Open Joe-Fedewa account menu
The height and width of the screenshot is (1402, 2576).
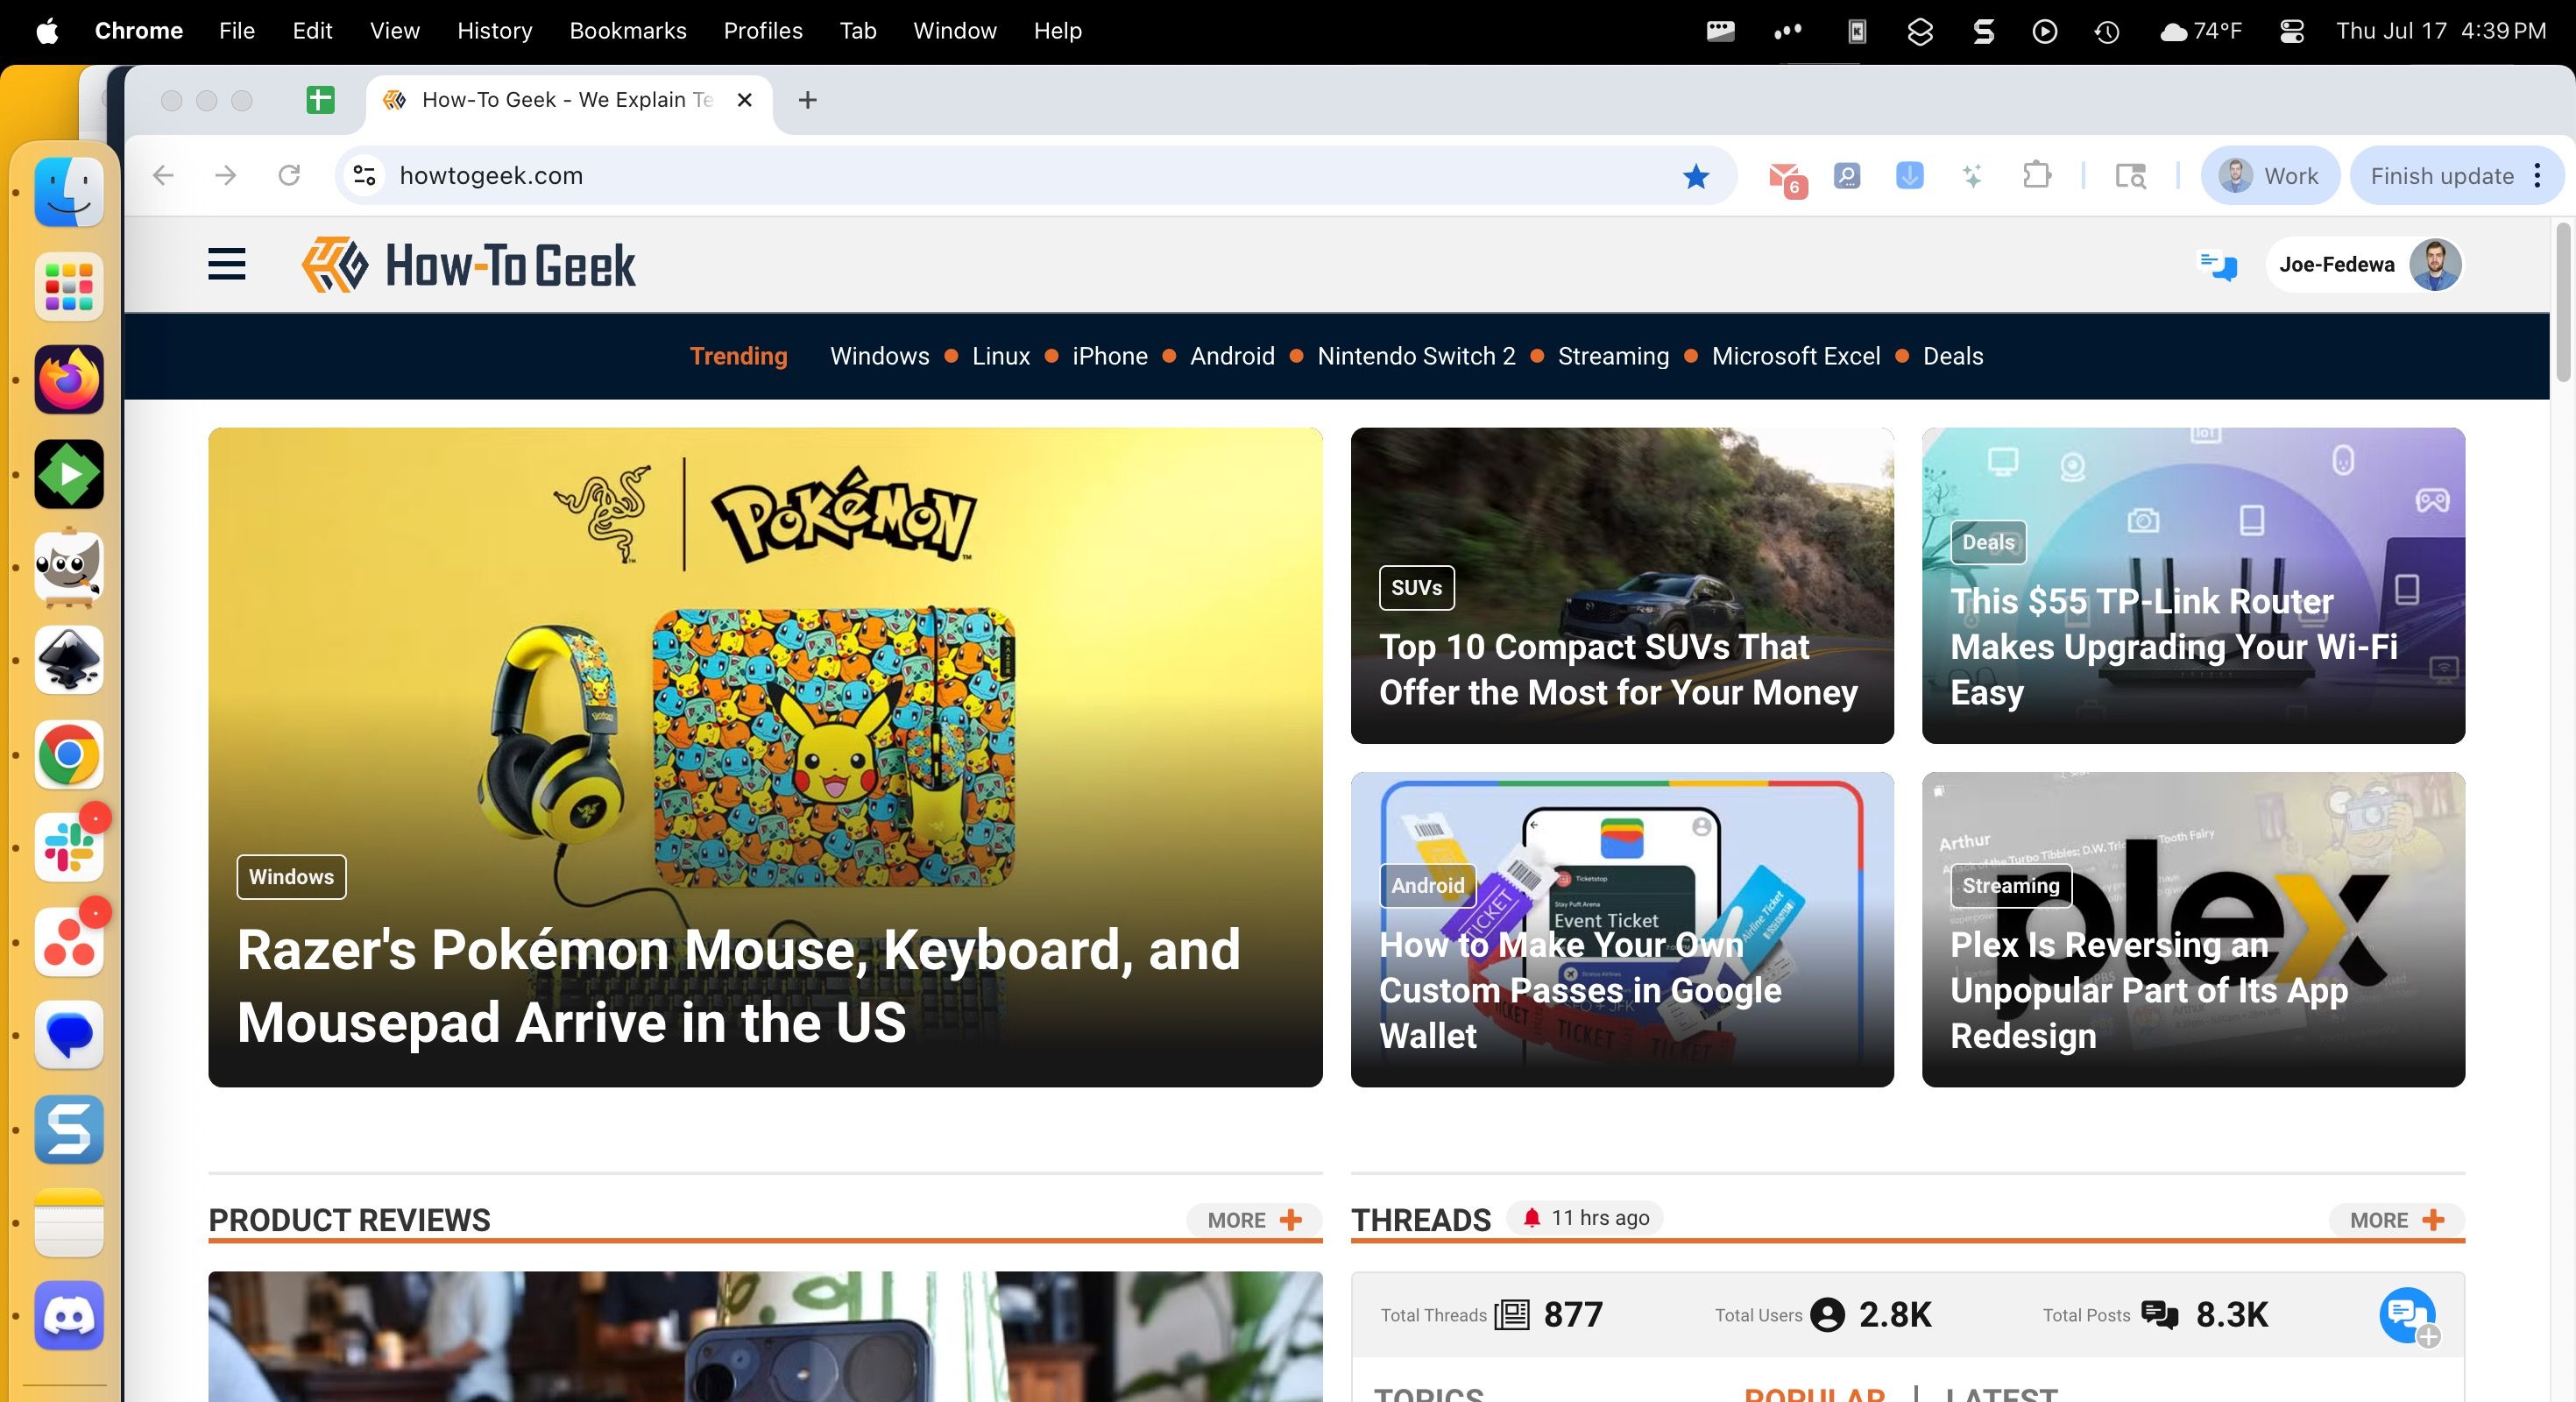point(2364,265)
